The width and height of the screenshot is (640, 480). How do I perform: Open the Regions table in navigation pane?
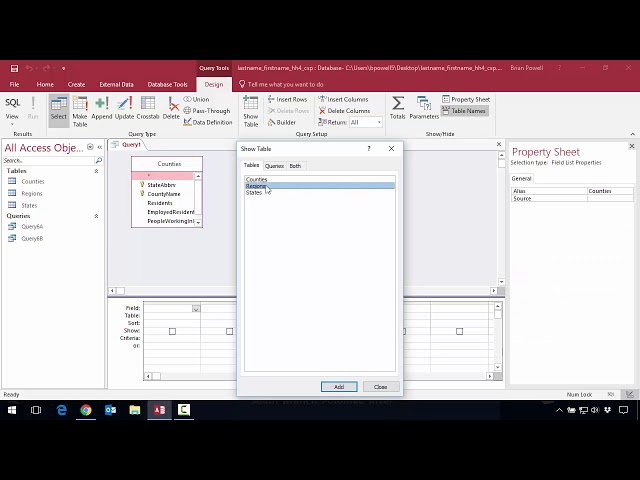(25, 193)
